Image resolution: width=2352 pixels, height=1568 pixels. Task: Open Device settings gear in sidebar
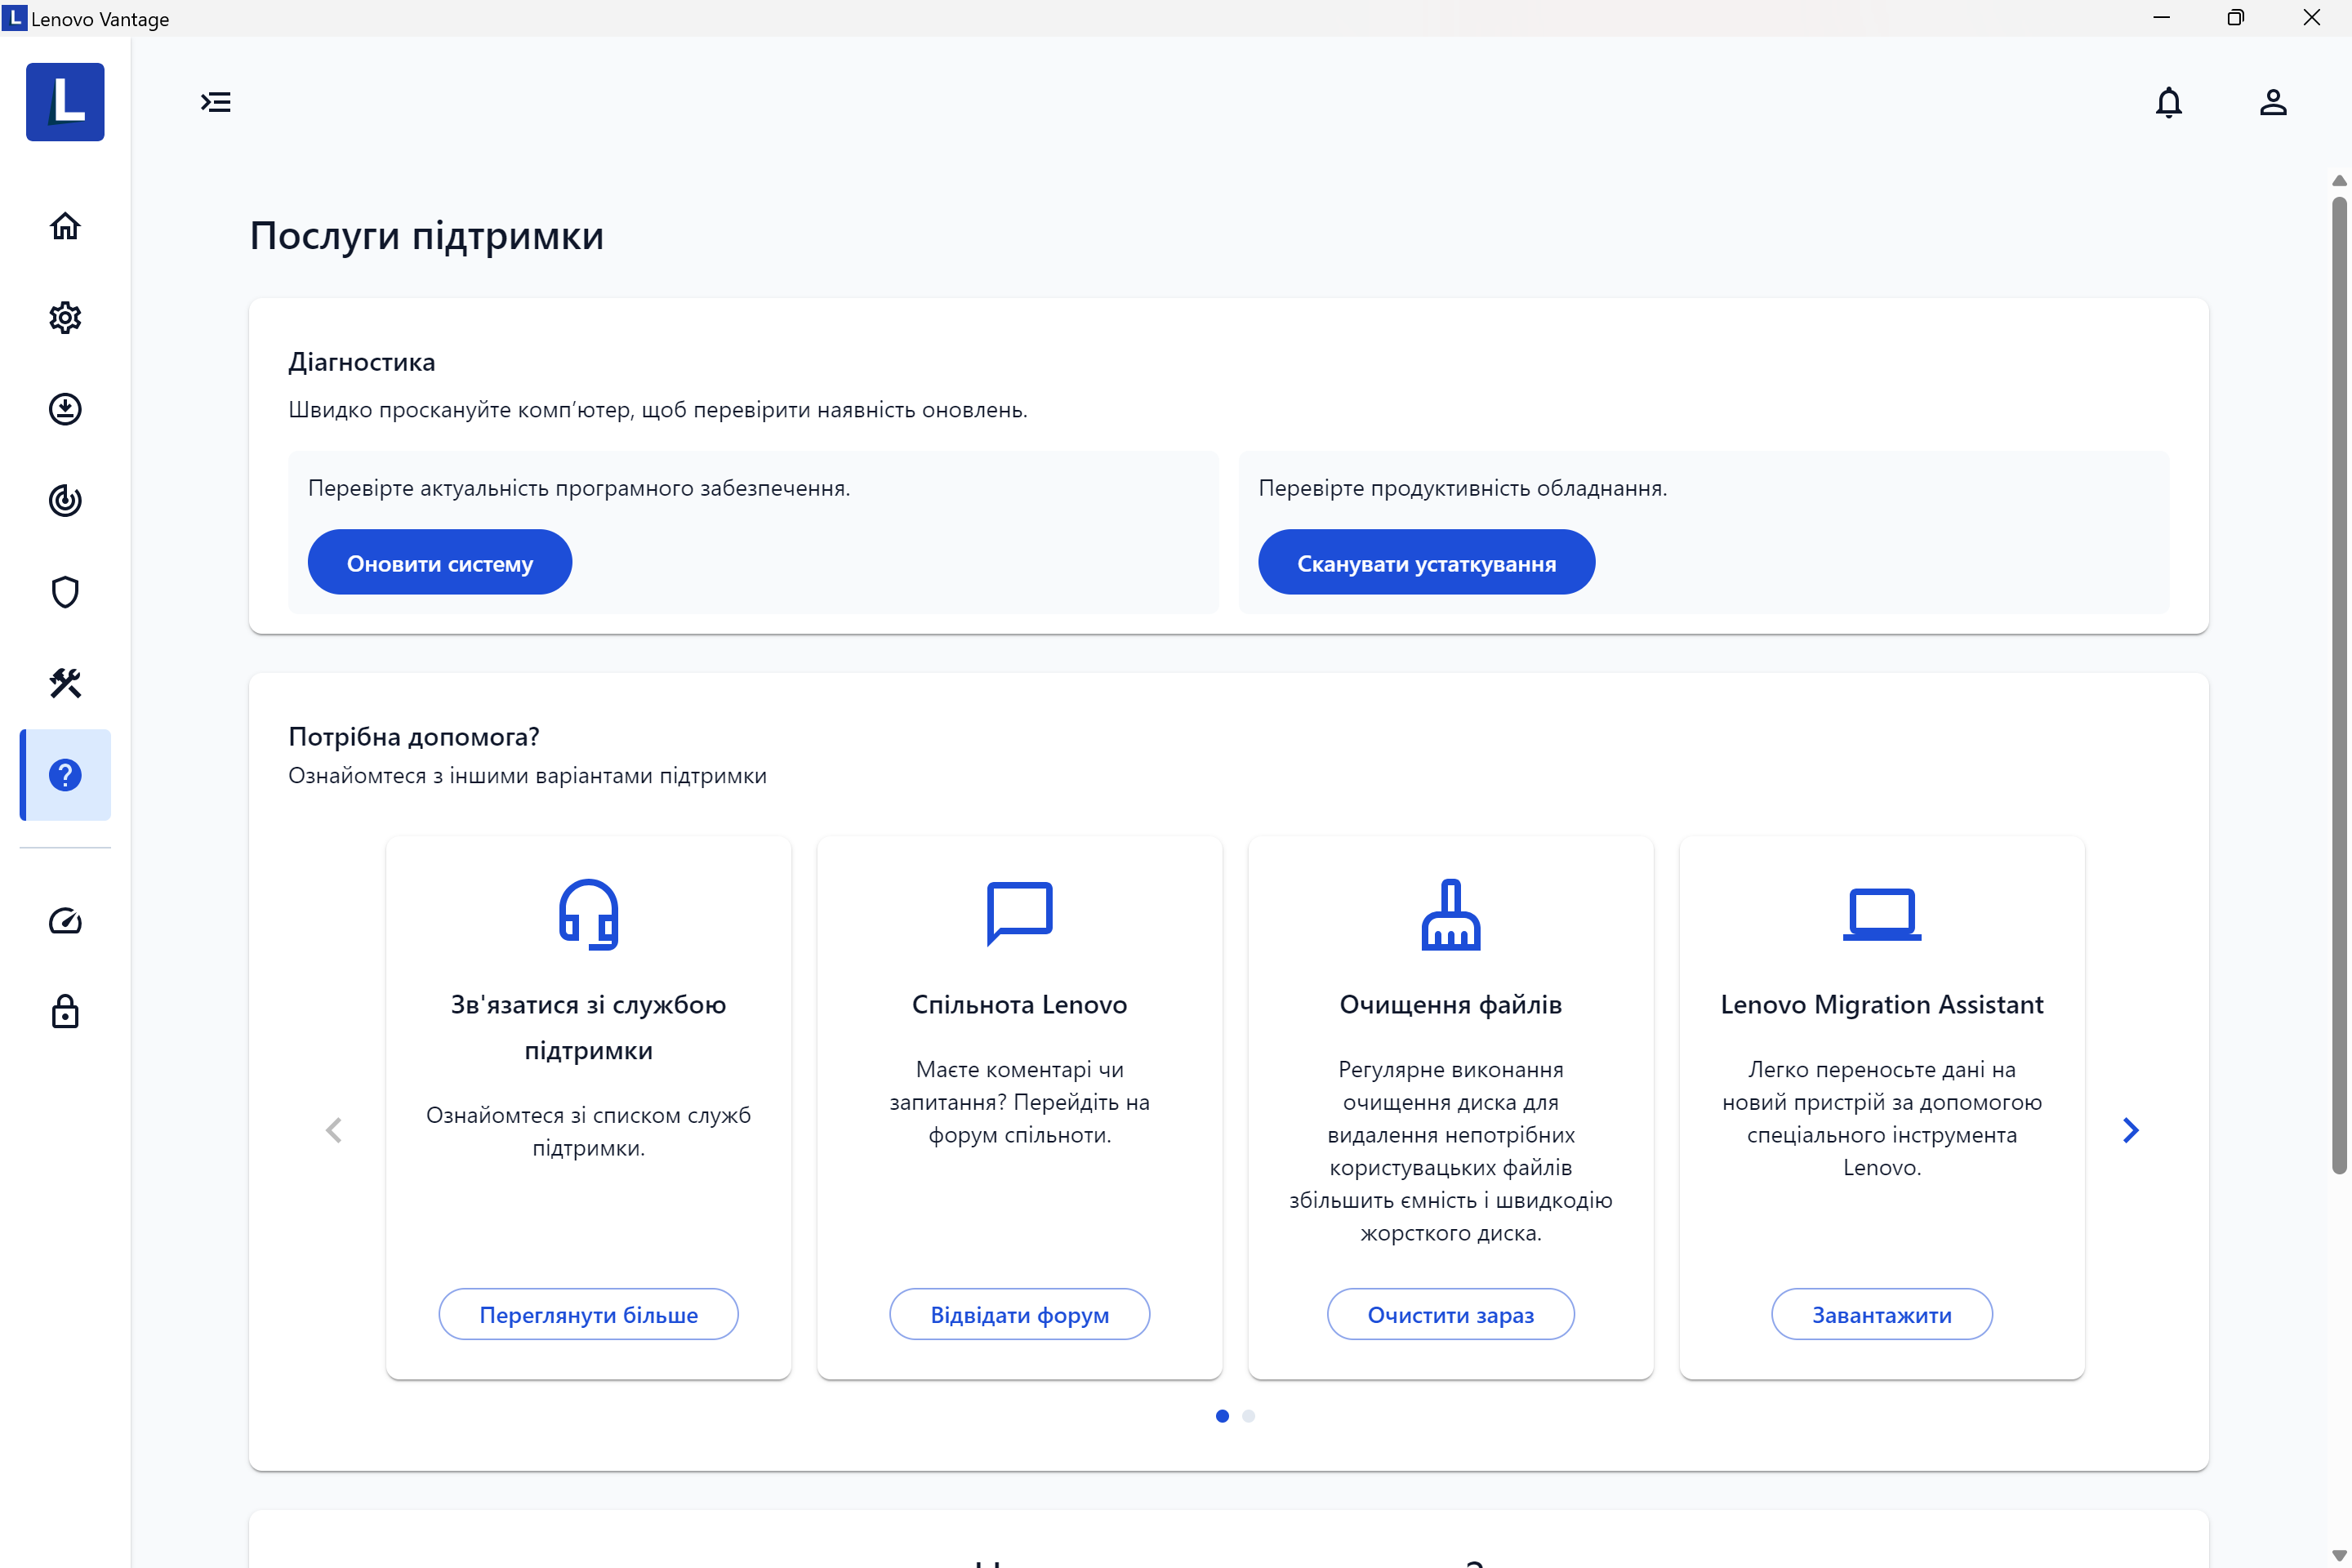(x=65, y=318)
